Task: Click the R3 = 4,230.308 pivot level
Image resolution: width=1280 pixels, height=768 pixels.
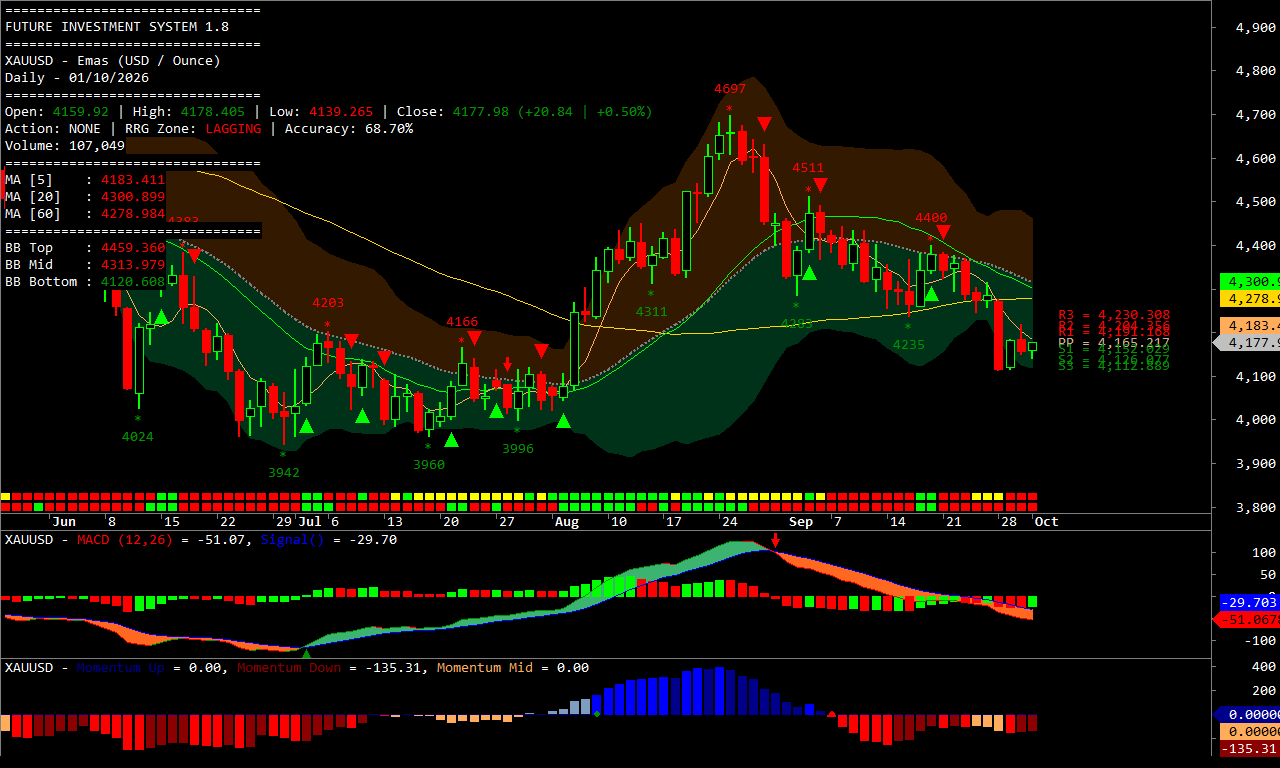Action: [1114, 315]
